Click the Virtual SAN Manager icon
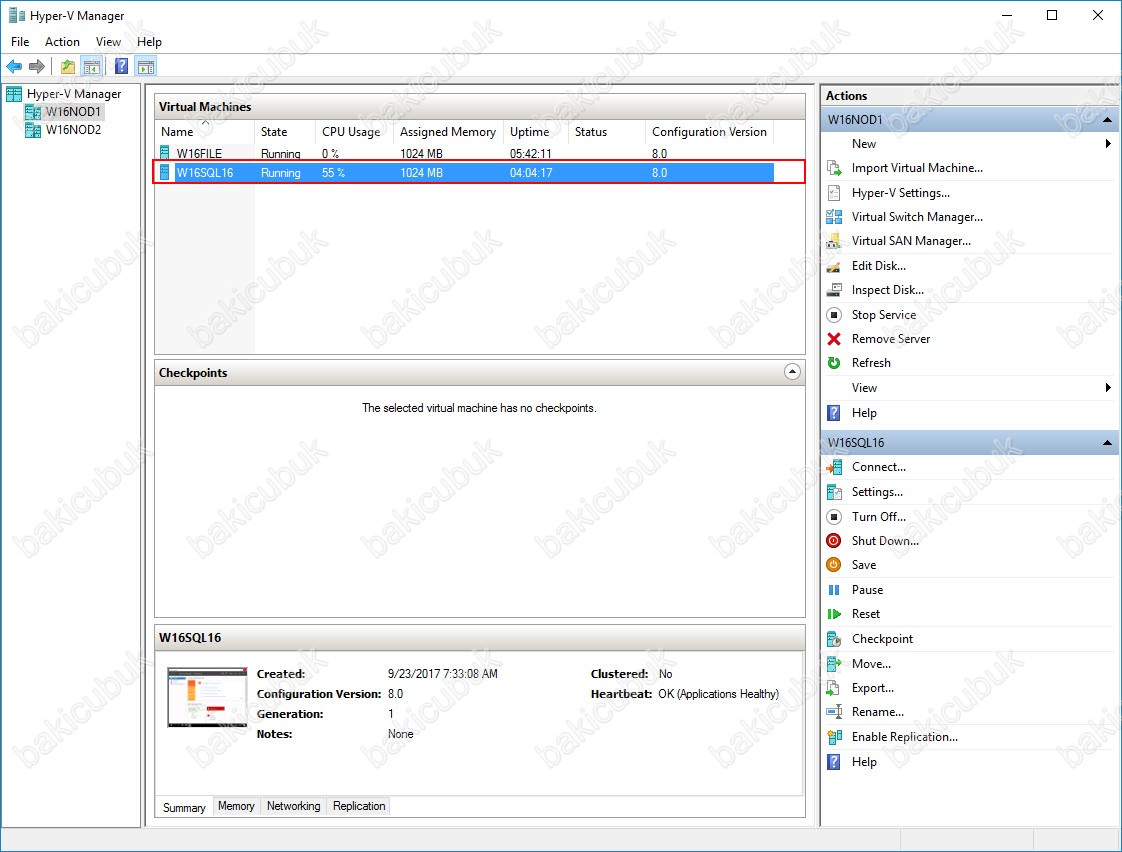The width and height of the screenshot is (1122, 852). click(x=834, y=241)
